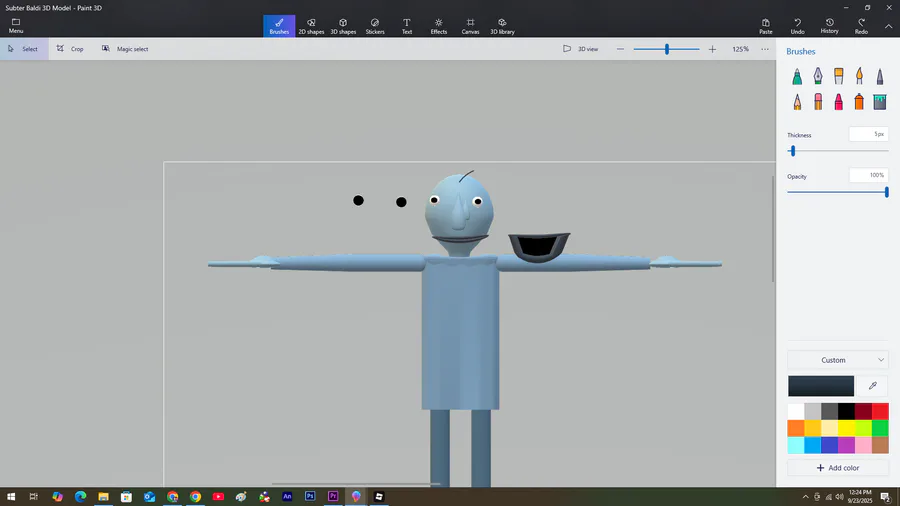The image size is (900, 506).
Task: Open the 3D library tab
Action: pos(502,26)
